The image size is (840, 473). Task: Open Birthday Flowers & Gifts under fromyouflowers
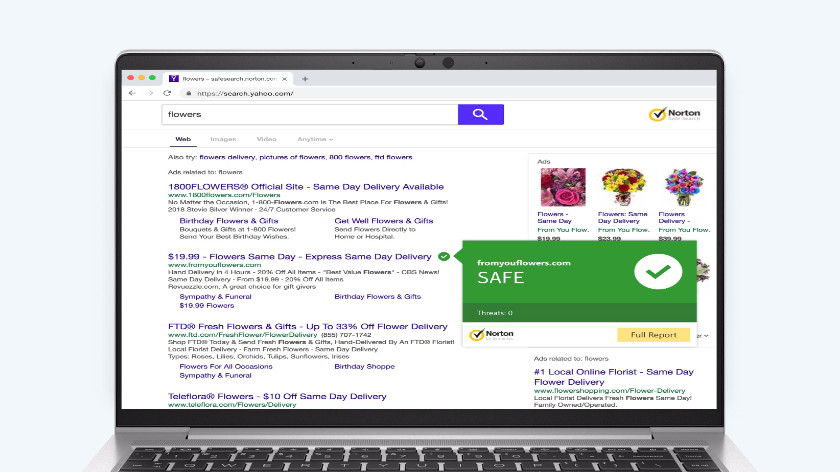tap(378, 296)
